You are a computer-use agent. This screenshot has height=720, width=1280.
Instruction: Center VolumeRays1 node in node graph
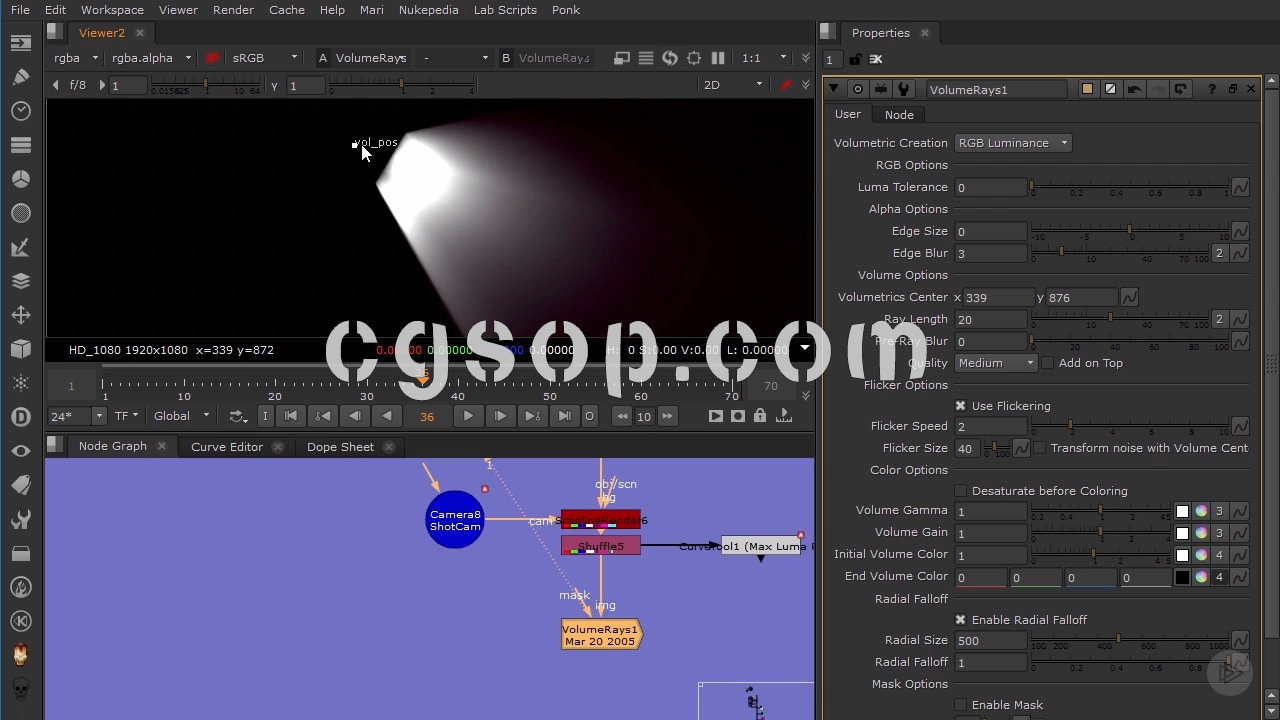click(x=857, y=89)
